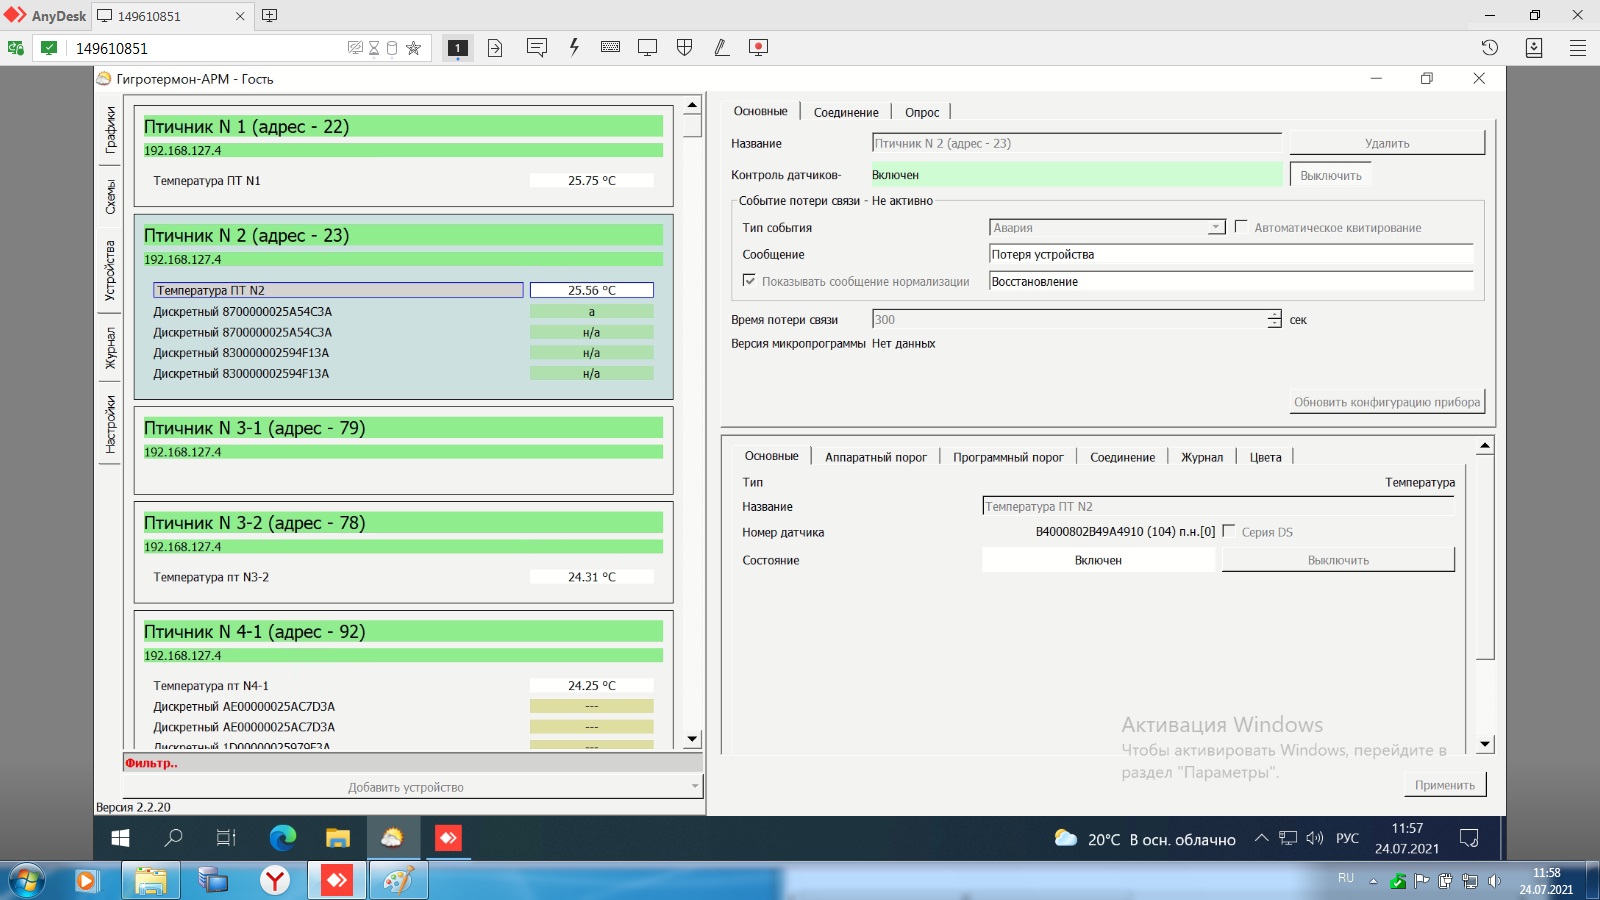Image resolution: width=1600 pixels, height=900 pixels.
Task: Open Тип события dropdown showing Авария
Action: click(1107, 227)
